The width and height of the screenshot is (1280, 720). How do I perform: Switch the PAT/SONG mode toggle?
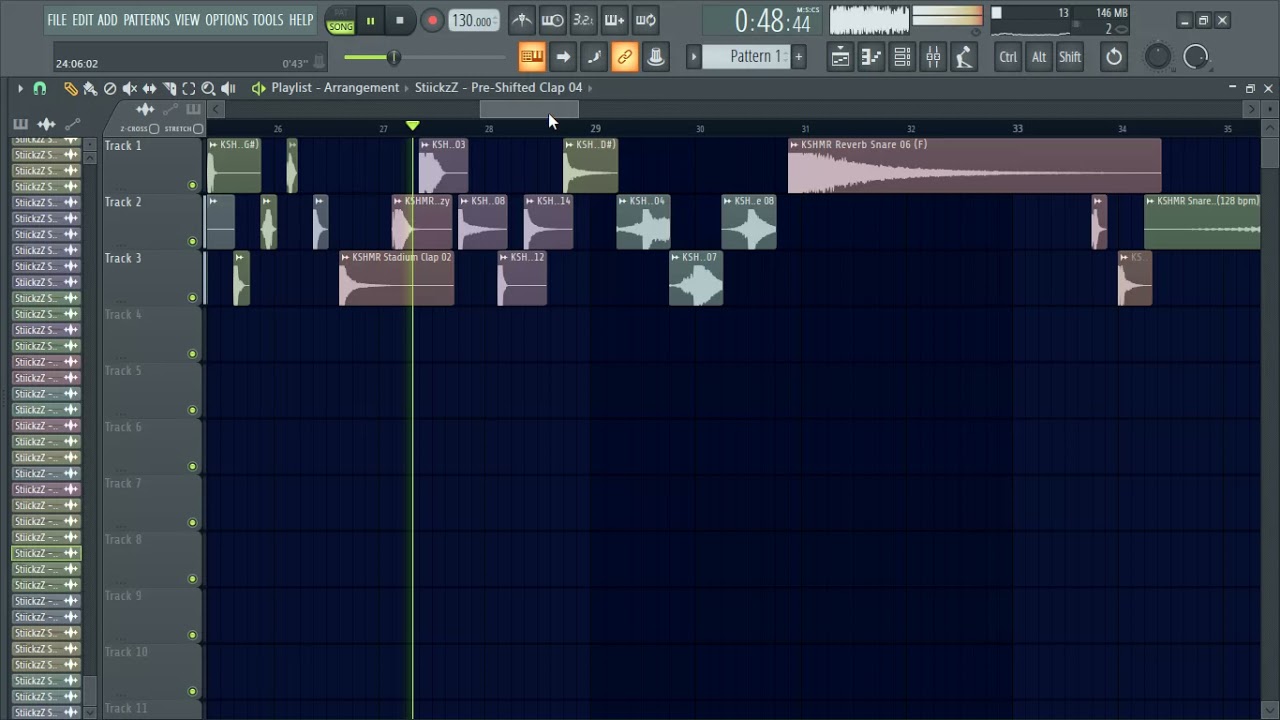point(340,21)
